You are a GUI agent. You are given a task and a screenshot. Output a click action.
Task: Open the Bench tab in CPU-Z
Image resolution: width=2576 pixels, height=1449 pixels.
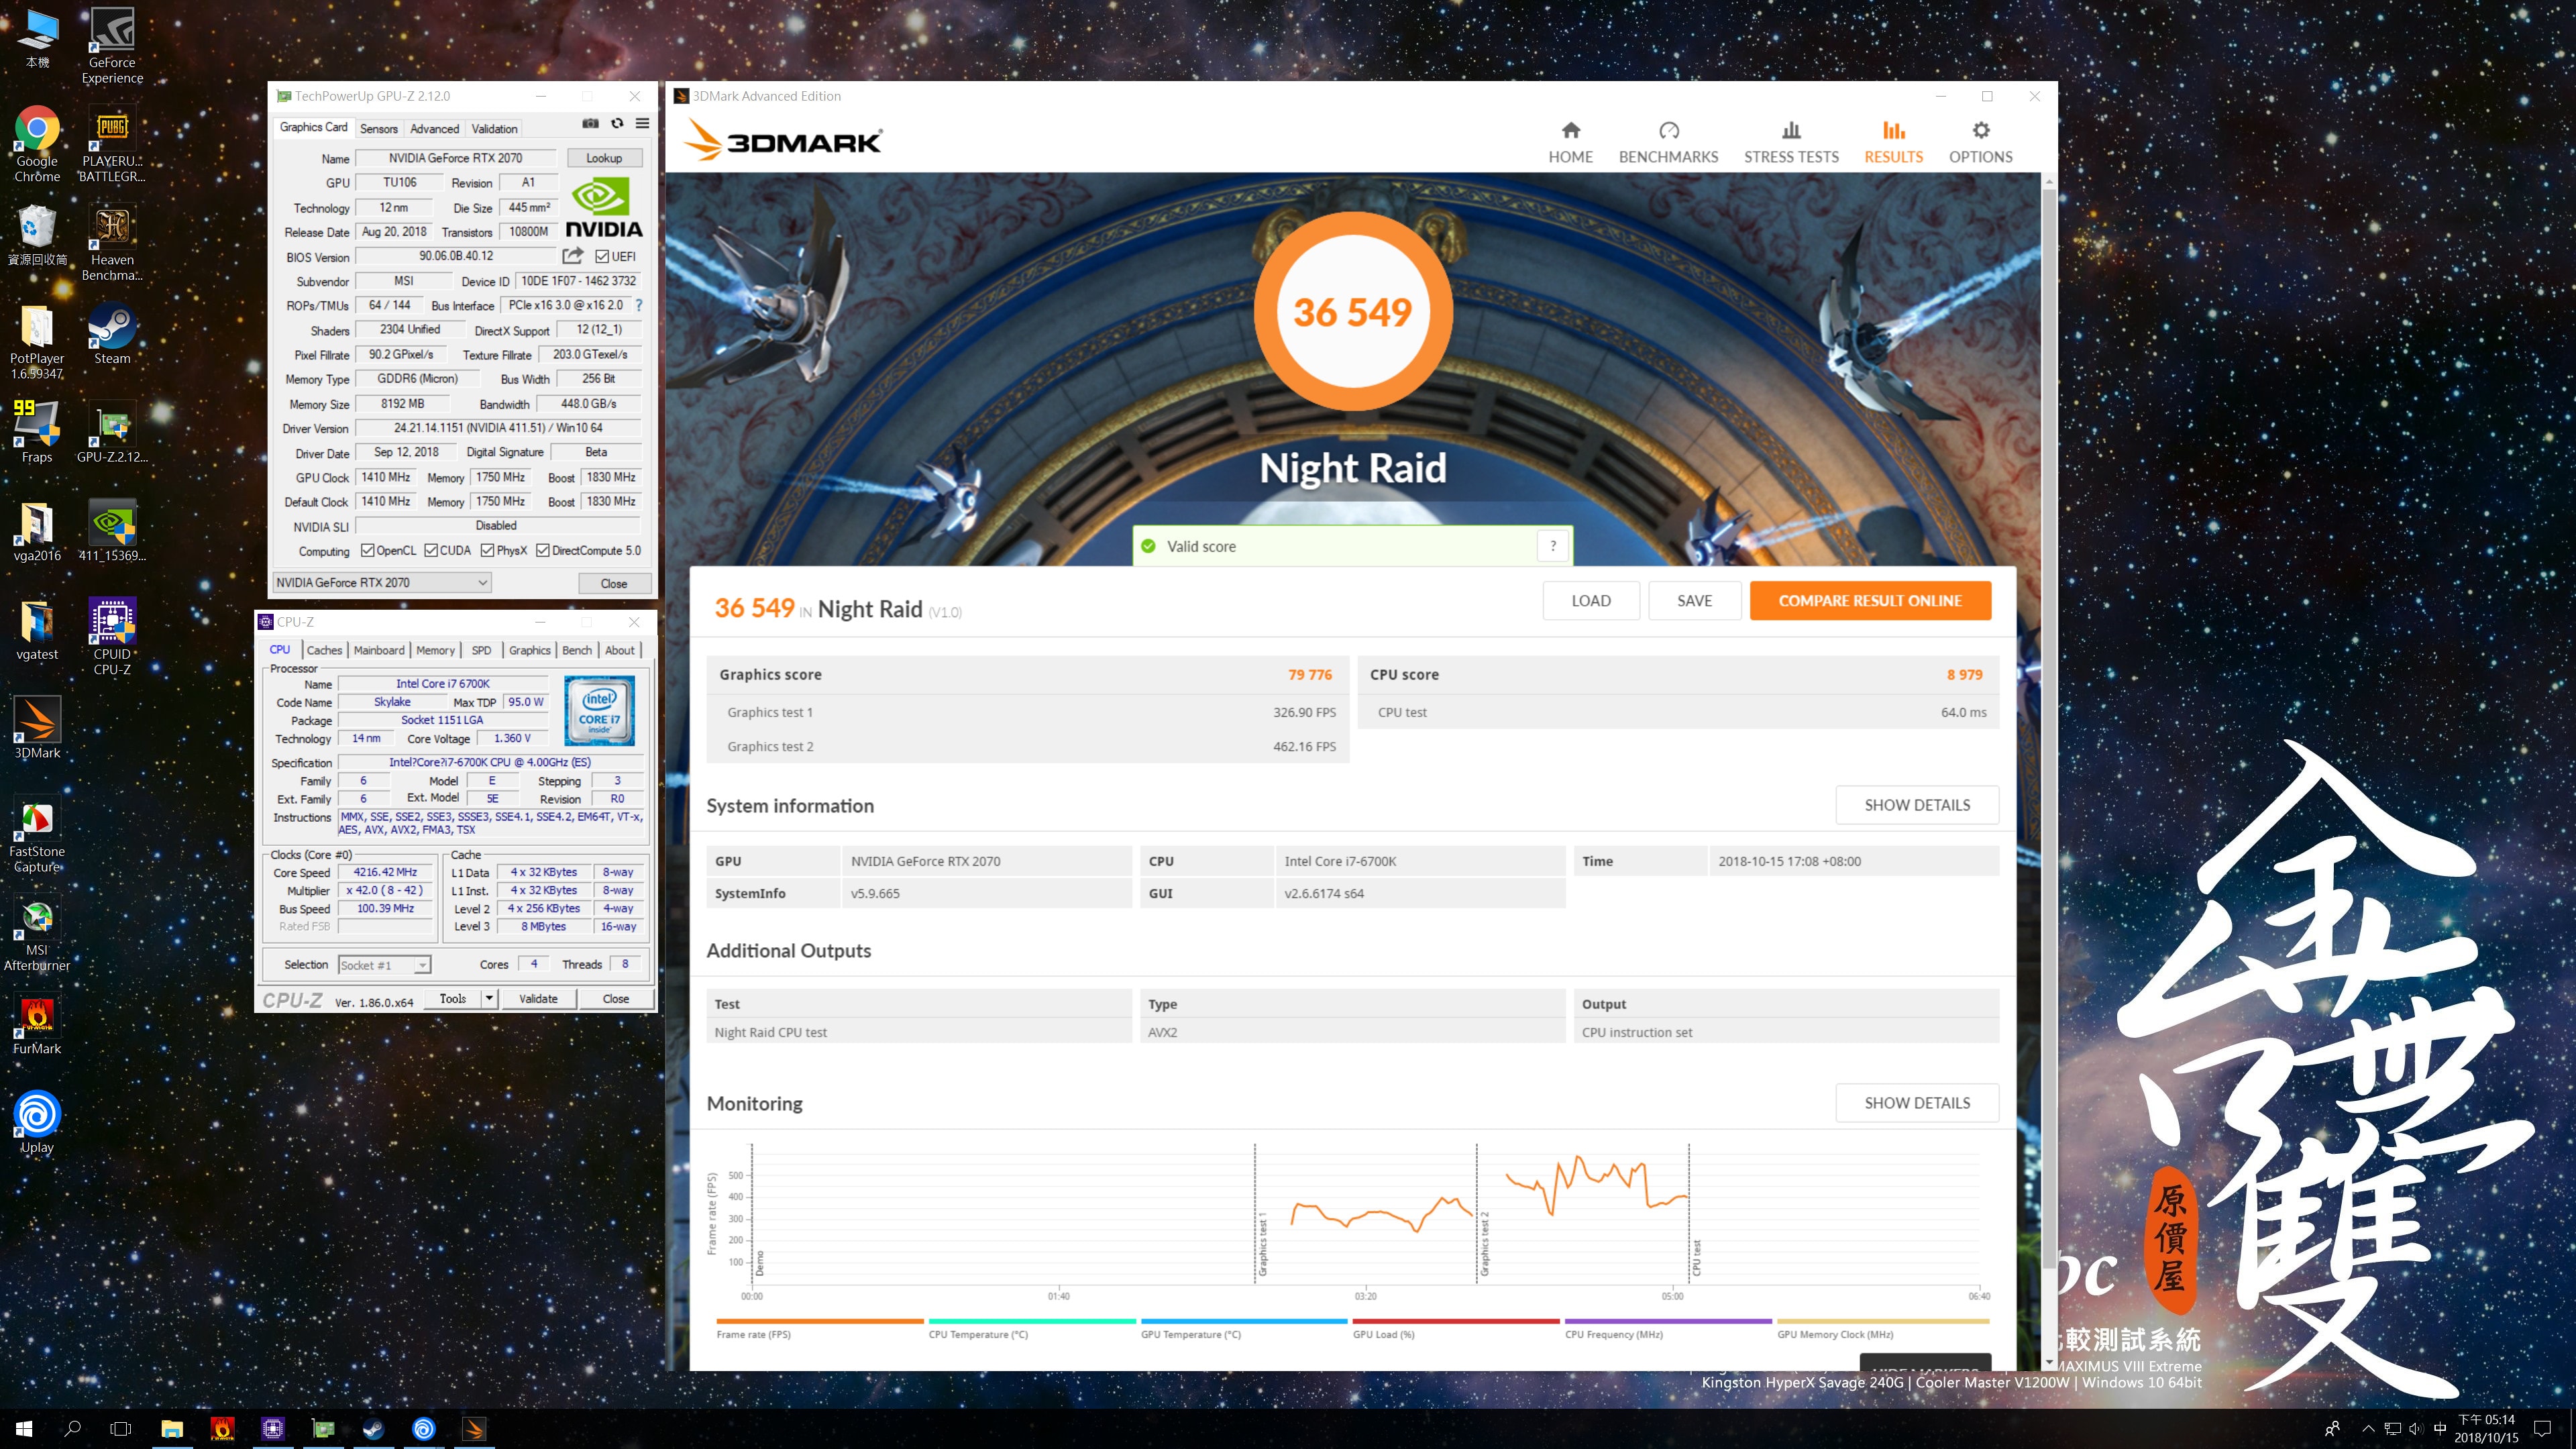[576, 650]
